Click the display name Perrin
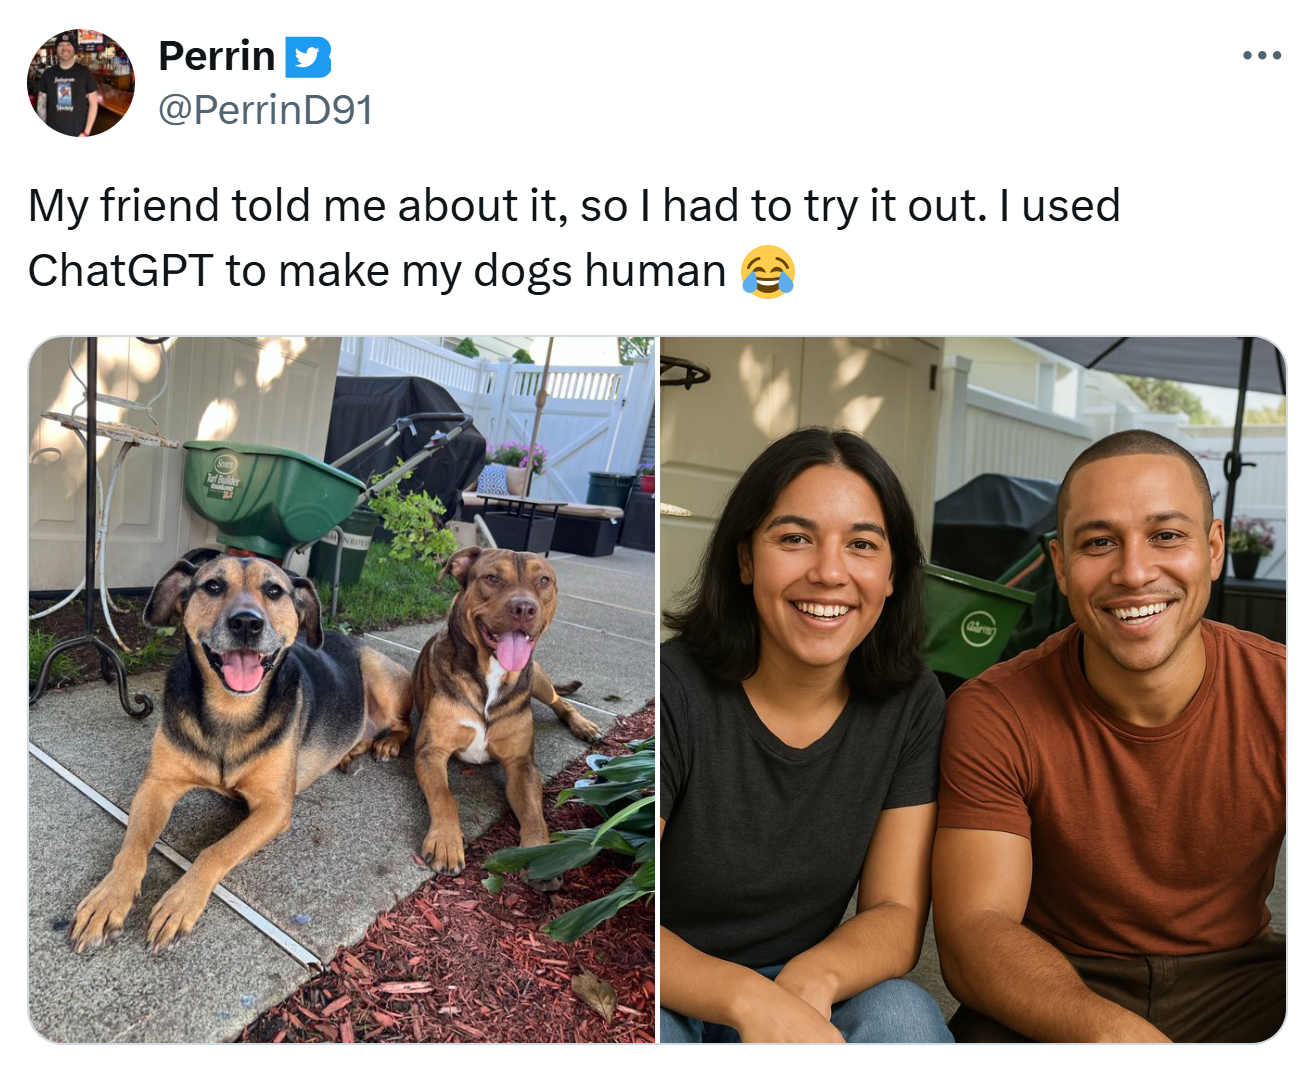The image size is (1311, 1072). [x=217, y=56]
